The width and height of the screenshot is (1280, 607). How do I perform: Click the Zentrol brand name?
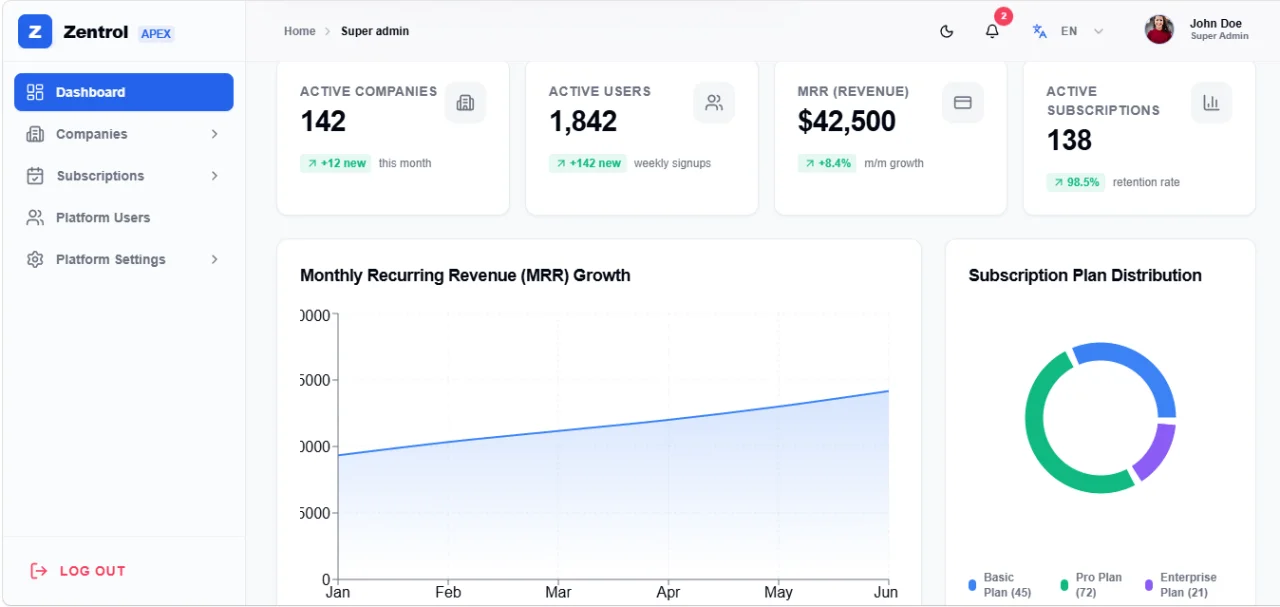pos(95,32)
